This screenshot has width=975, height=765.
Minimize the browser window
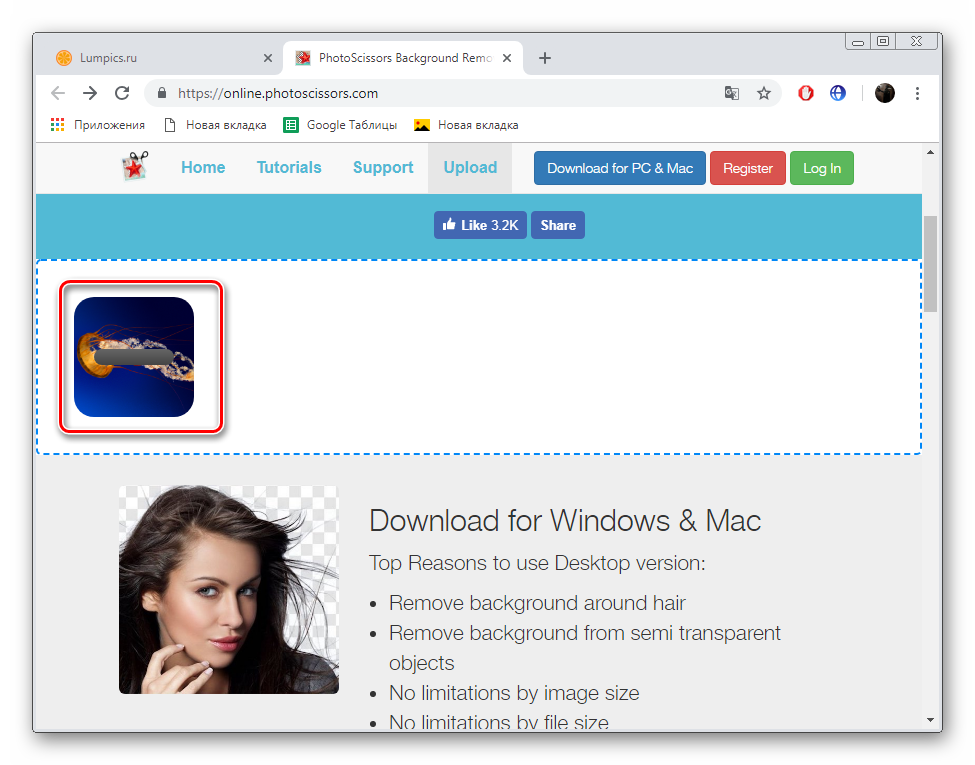click(x=858, y=42)
